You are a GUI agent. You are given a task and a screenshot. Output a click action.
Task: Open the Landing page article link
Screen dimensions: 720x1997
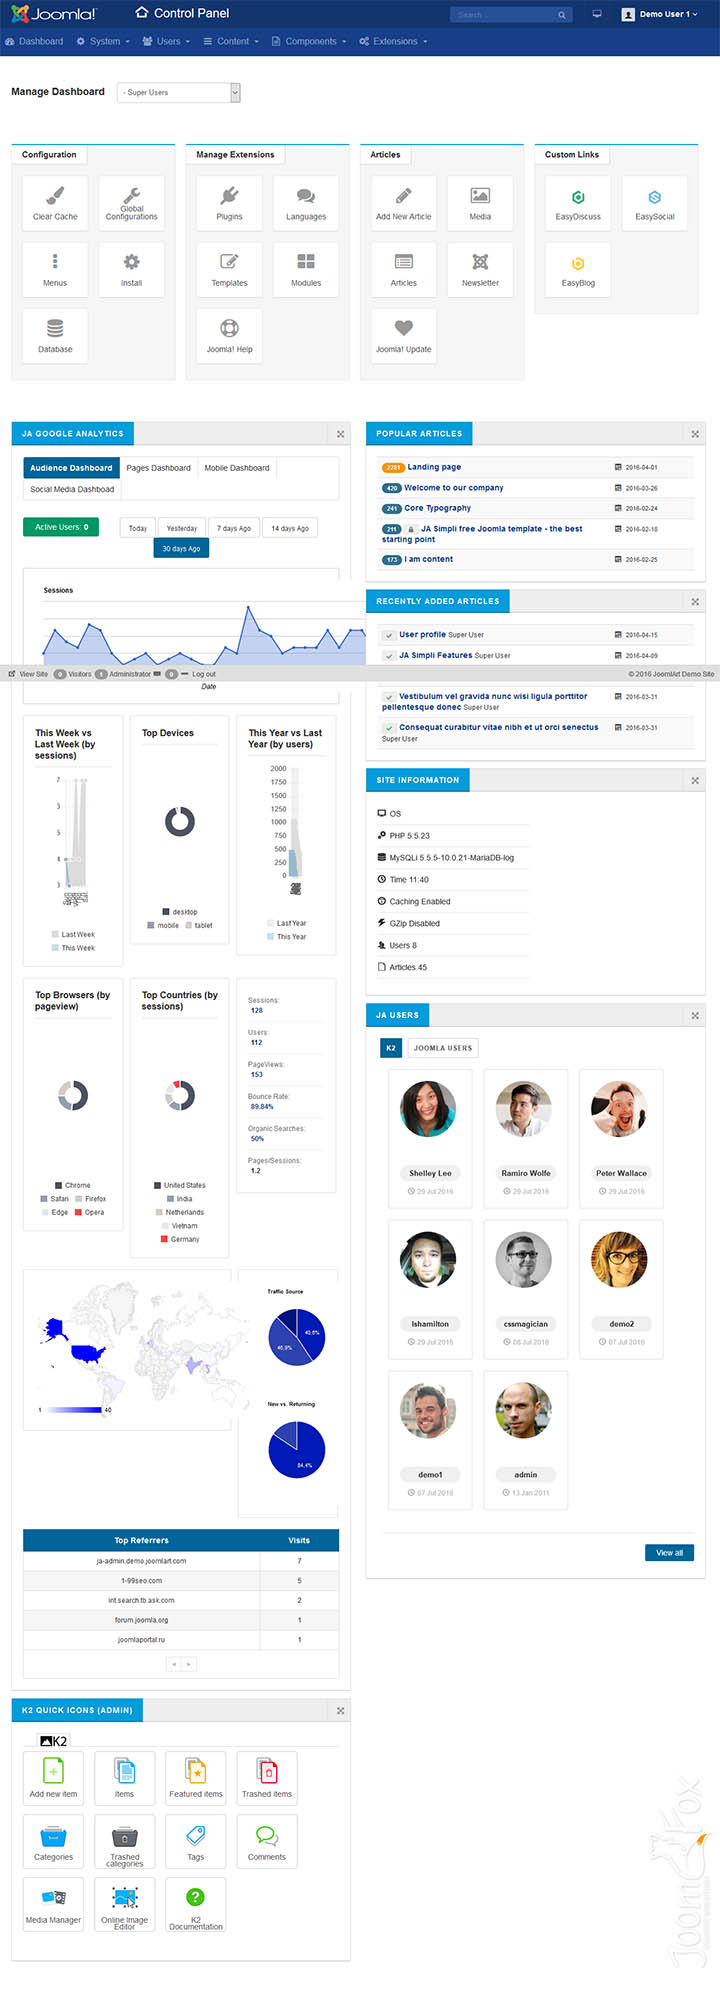coord(434,467)
